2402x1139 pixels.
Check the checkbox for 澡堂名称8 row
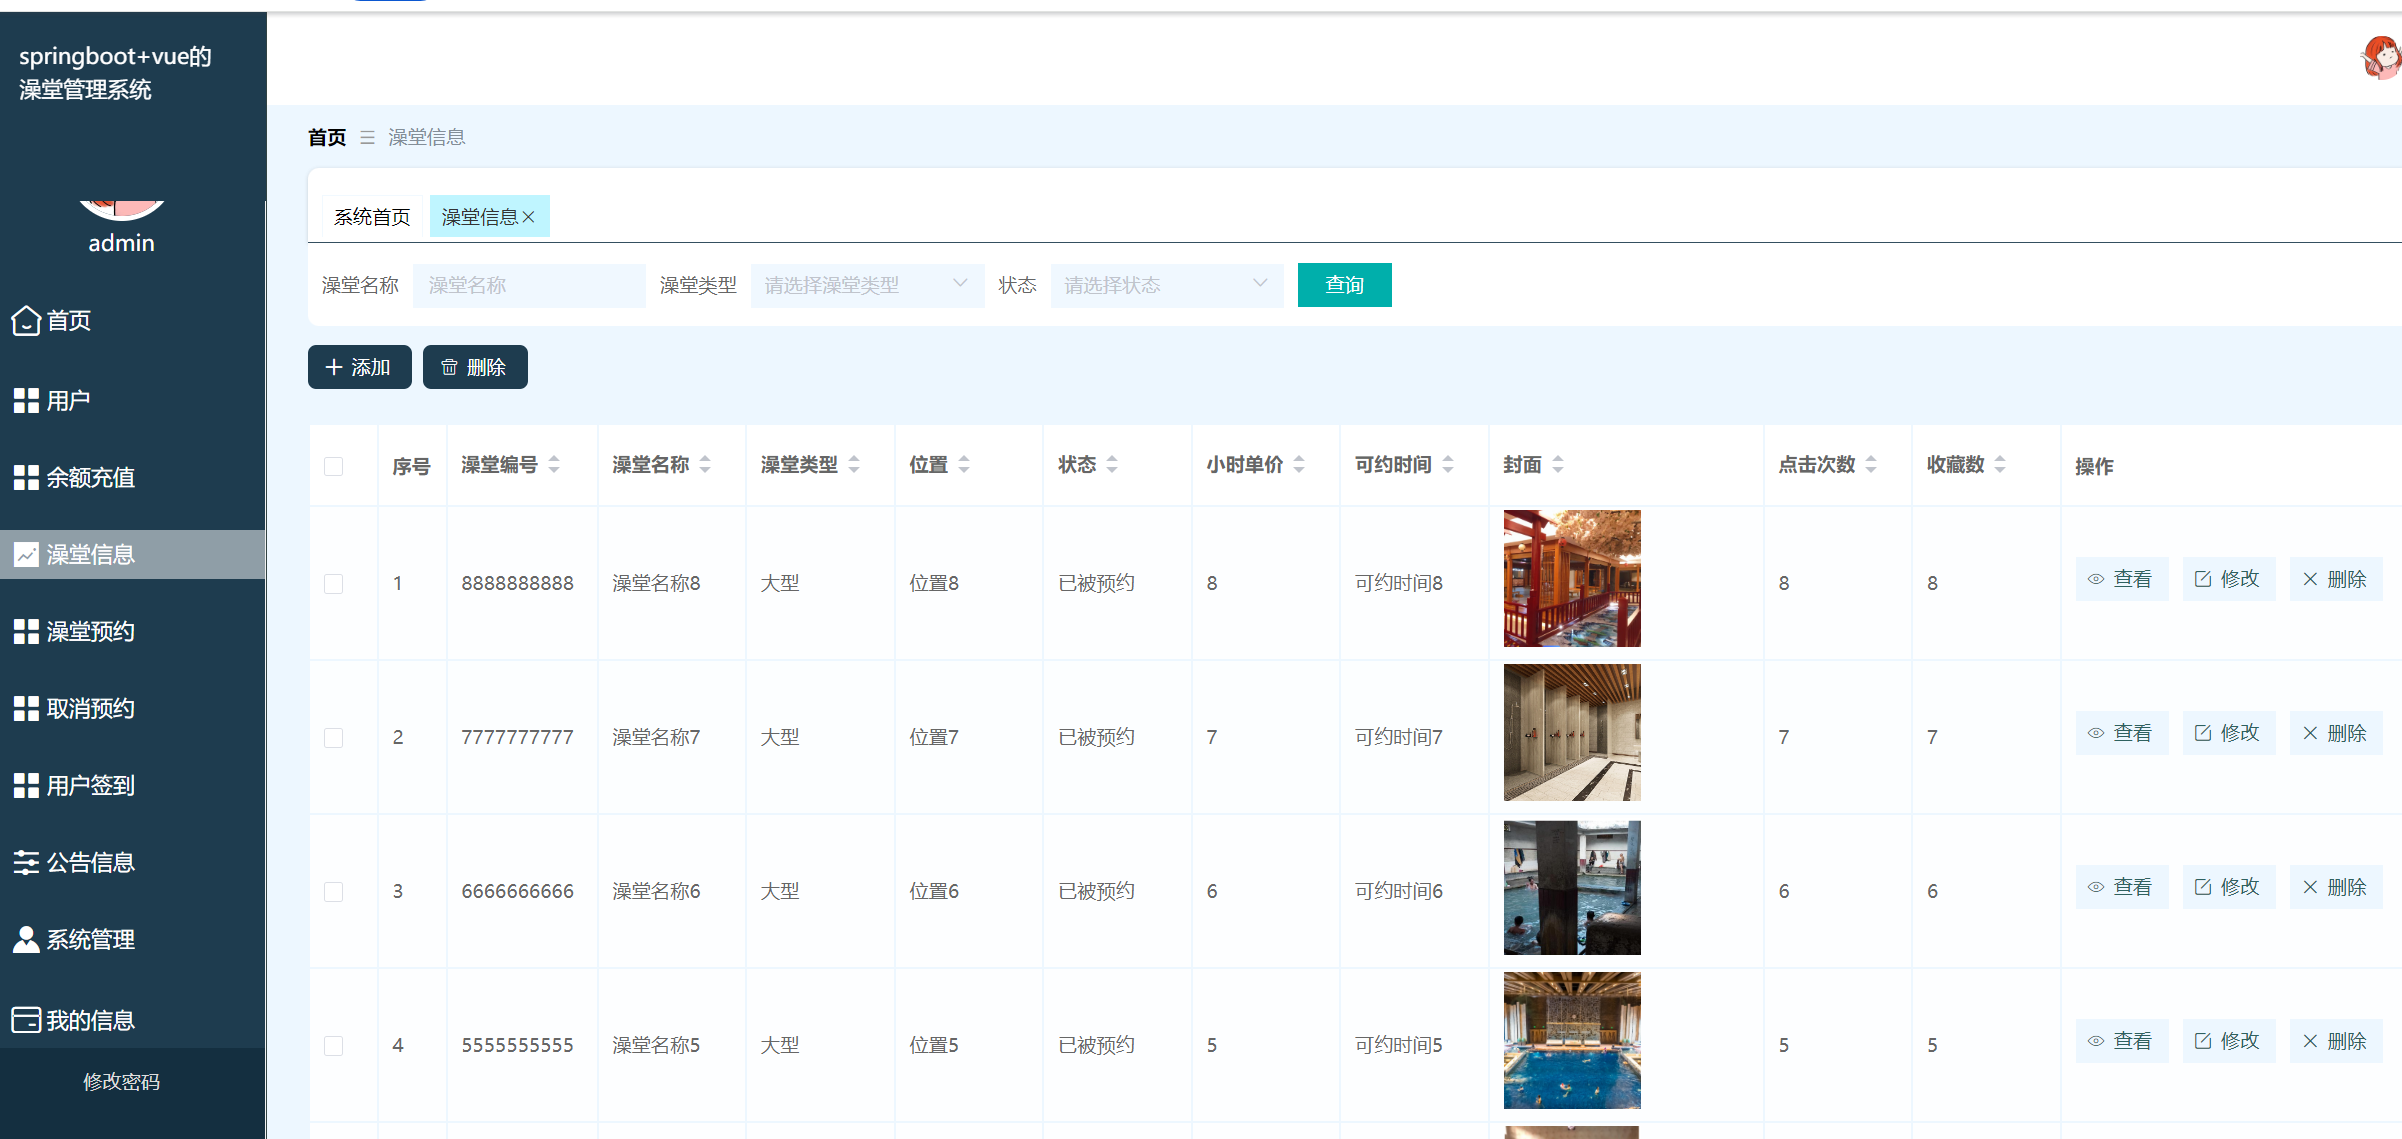333,583
